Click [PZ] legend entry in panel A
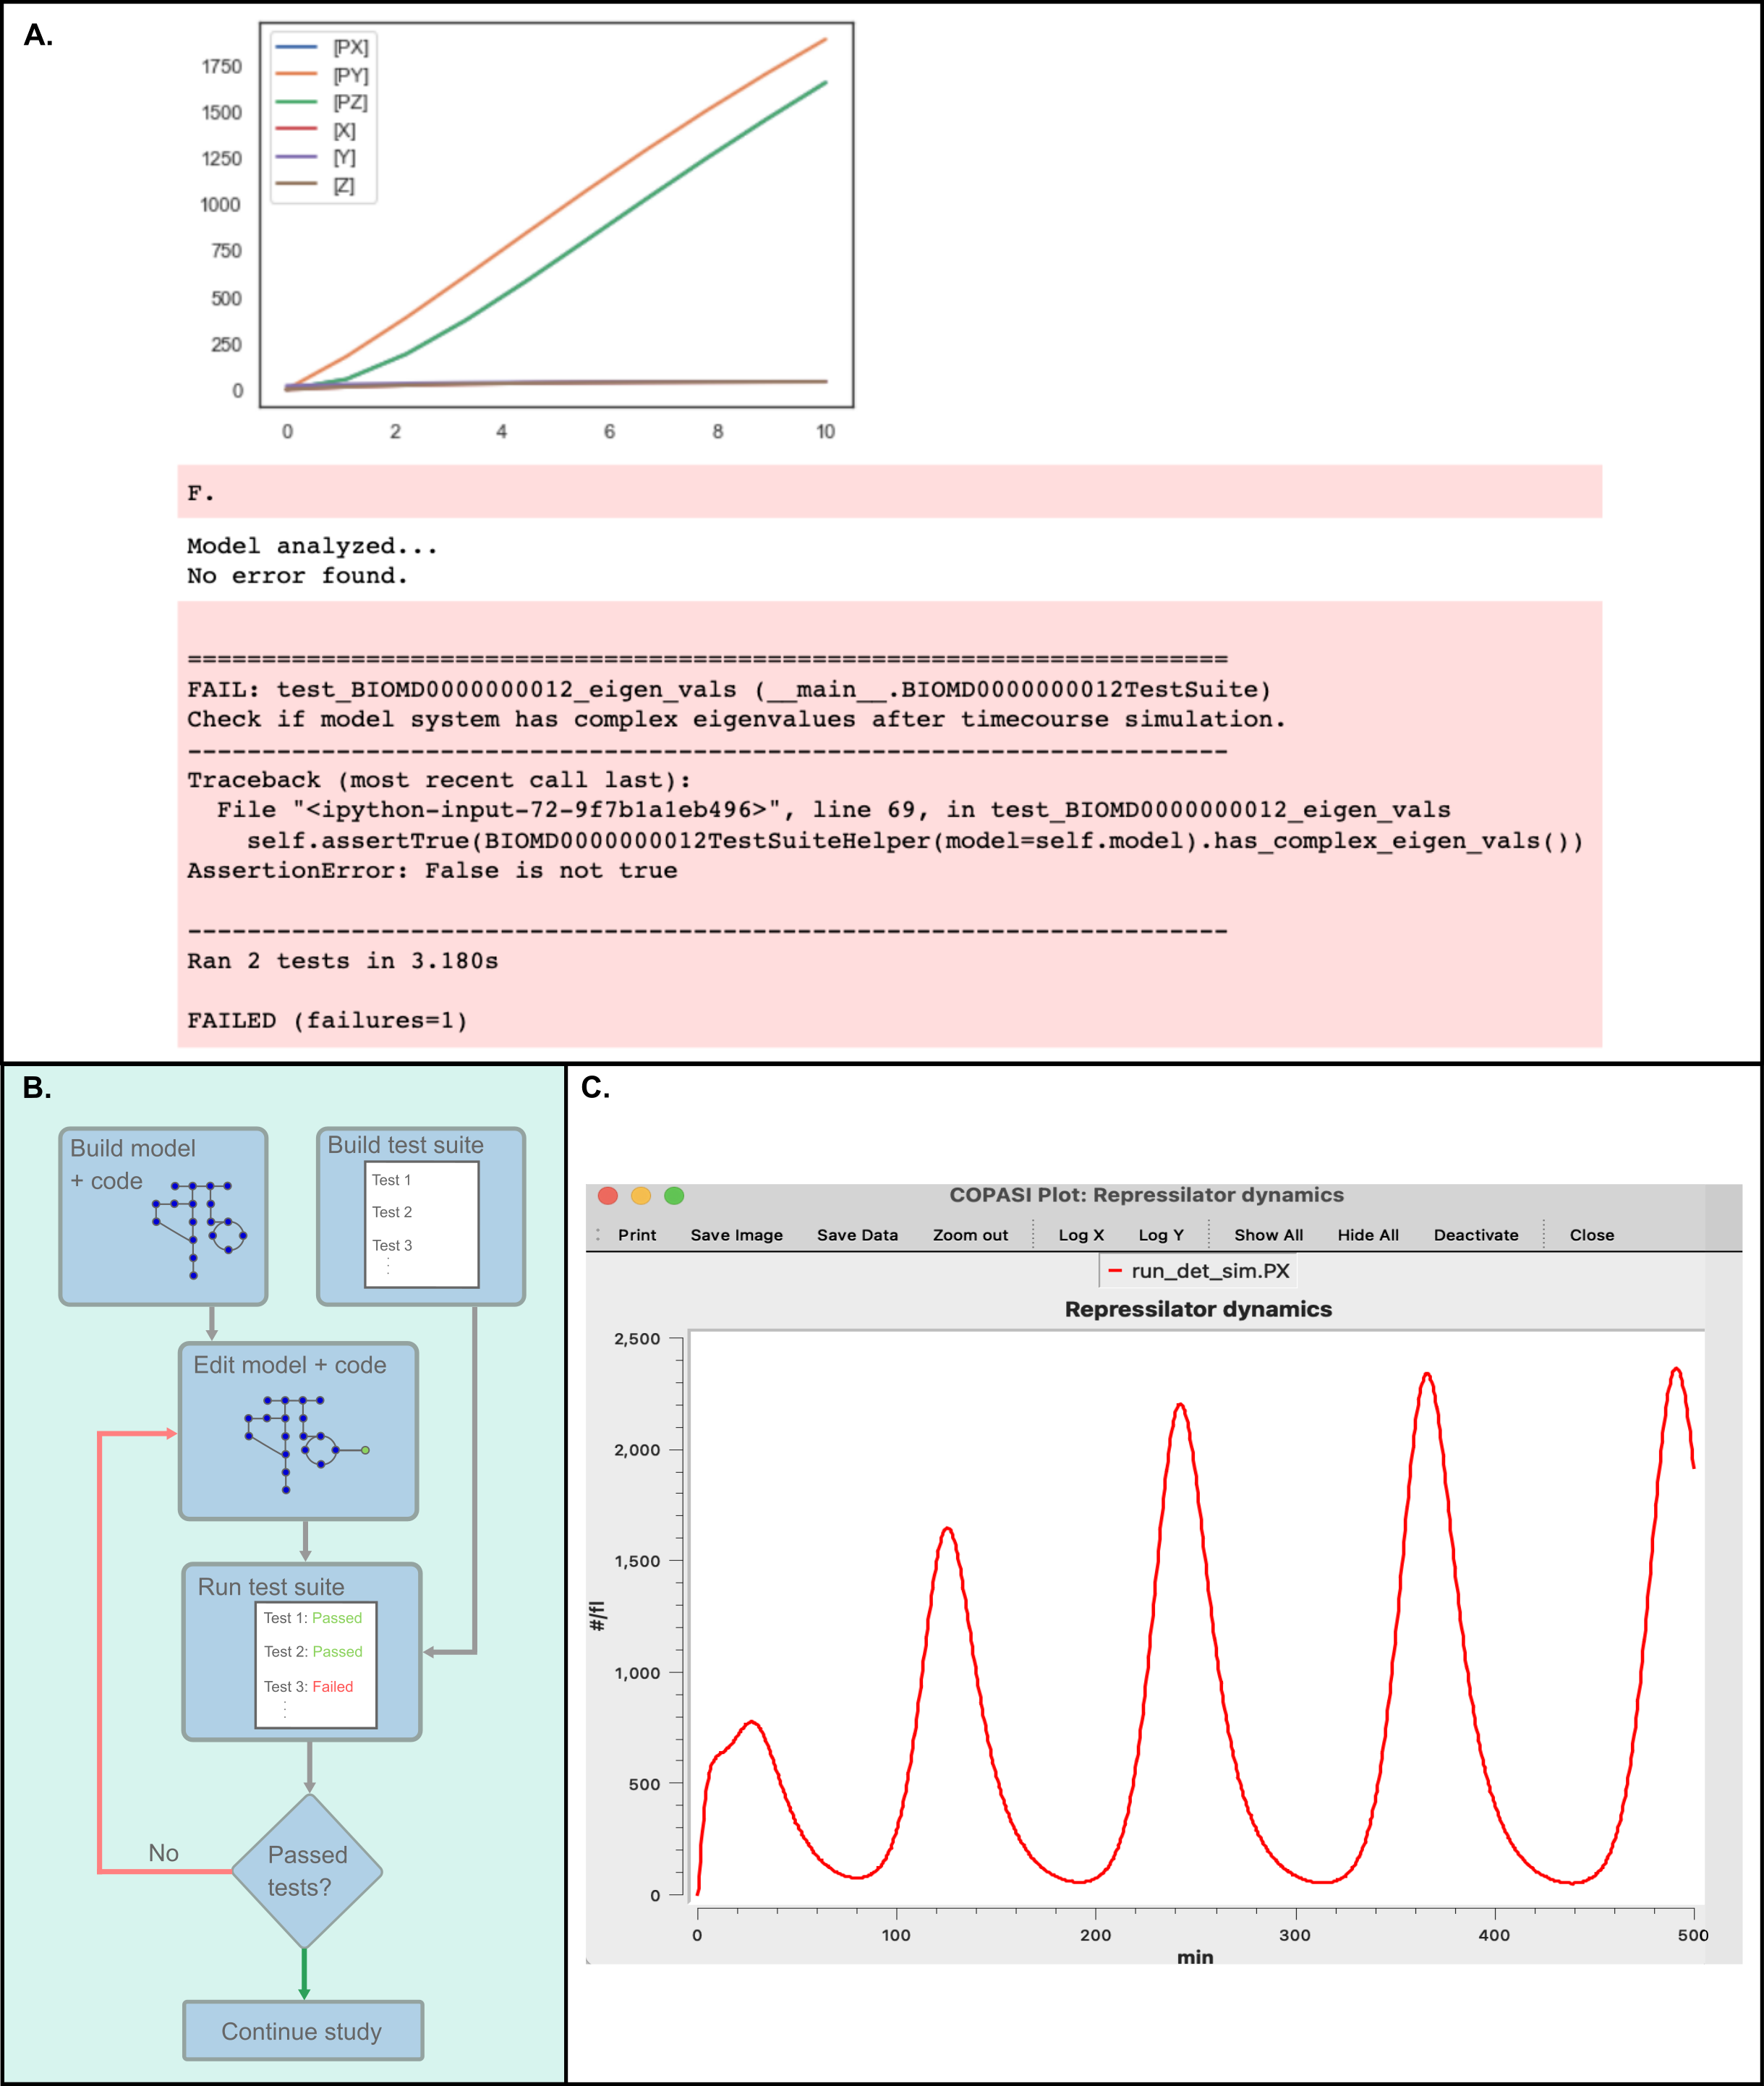Image resolution: width=1764 pixels, height=2086 pixels. pyautogui.click(x=322, y=103)
